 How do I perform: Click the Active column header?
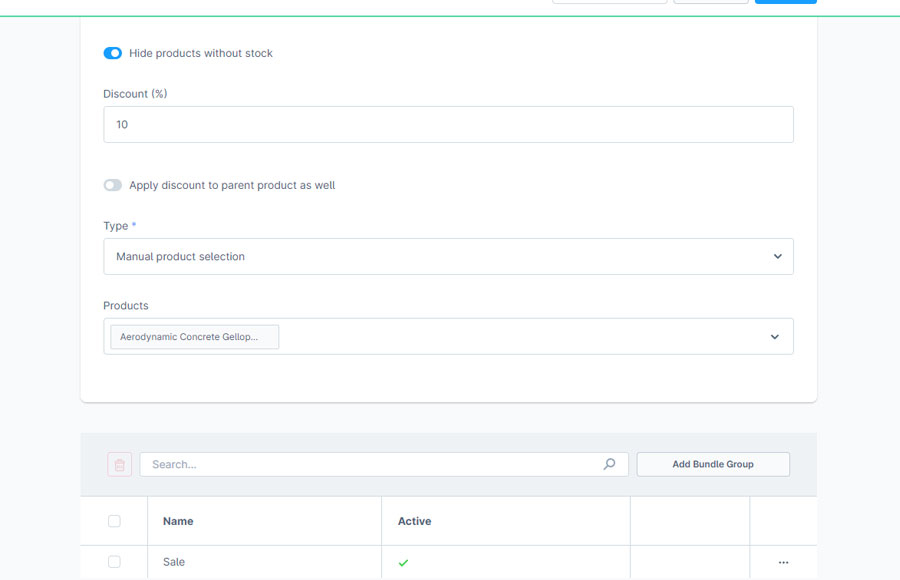[413, 521]
